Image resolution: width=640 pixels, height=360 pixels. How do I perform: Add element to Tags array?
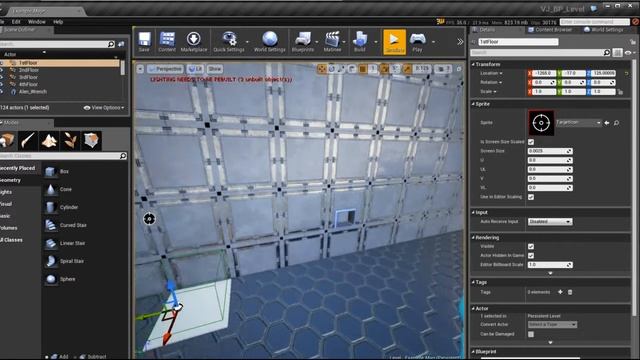coord(560,292)
